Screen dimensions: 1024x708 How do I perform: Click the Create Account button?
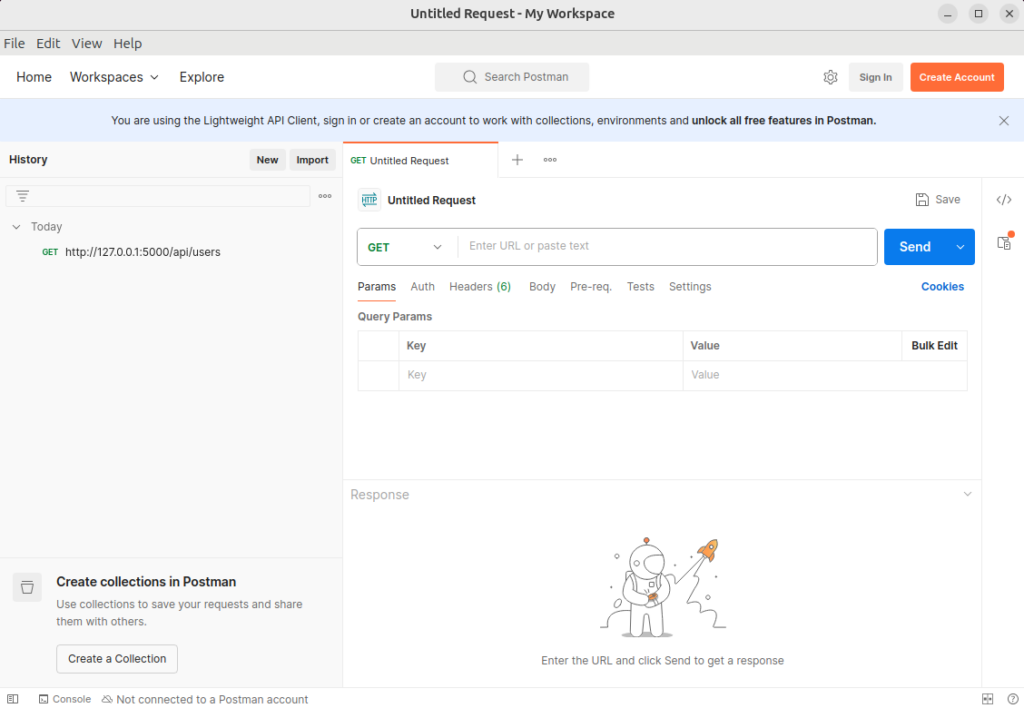[957, 77]
